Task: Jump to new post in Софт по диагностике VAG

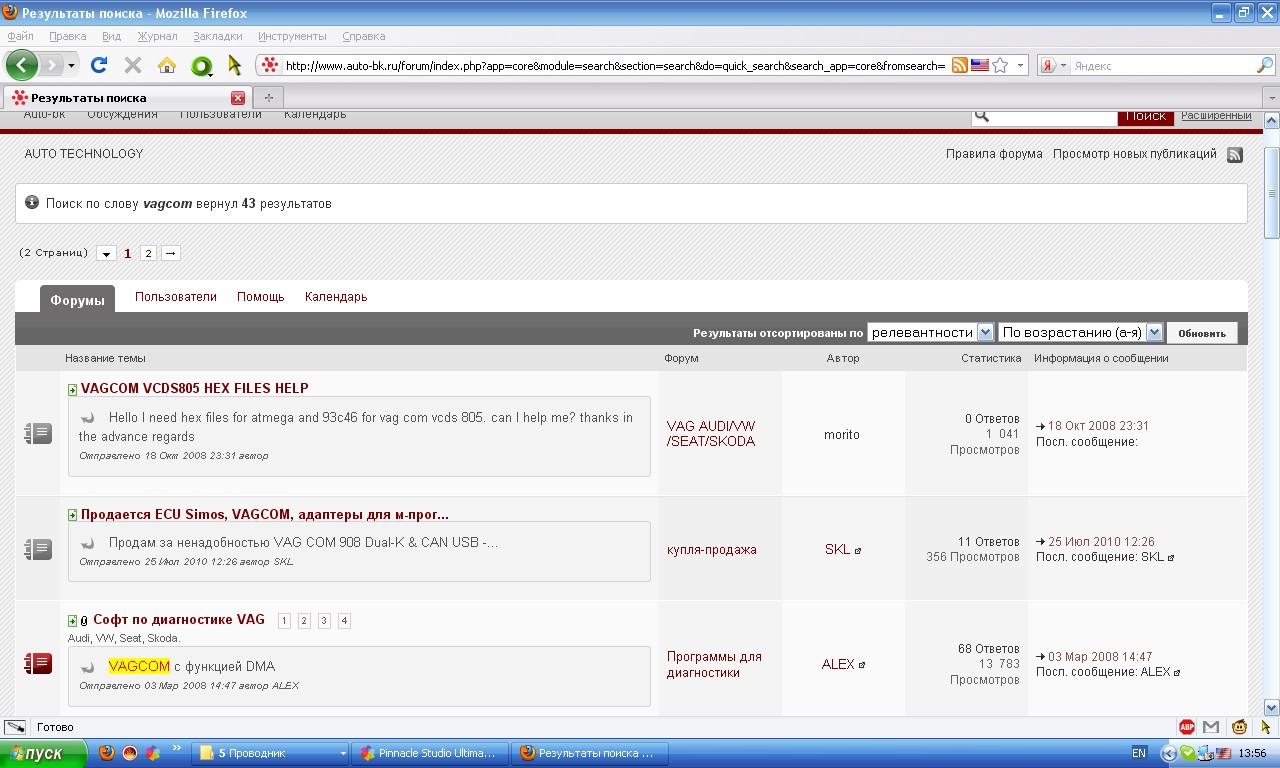Action: (73, 621)
